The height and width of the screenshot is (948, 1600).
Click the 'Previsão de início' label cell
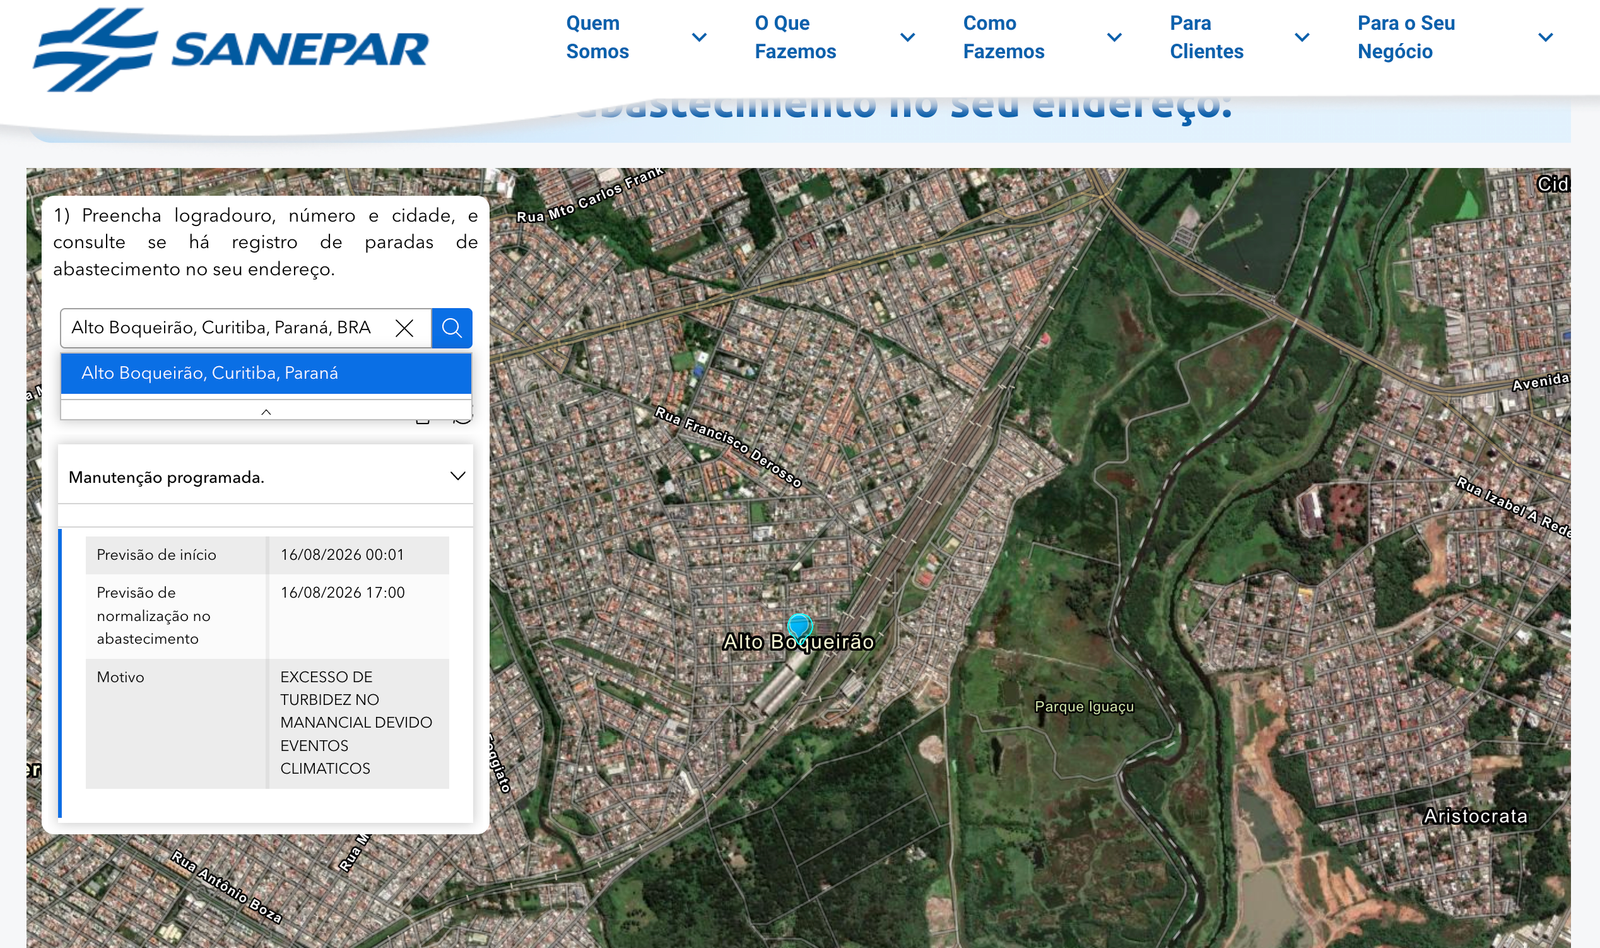click(176, 555)
